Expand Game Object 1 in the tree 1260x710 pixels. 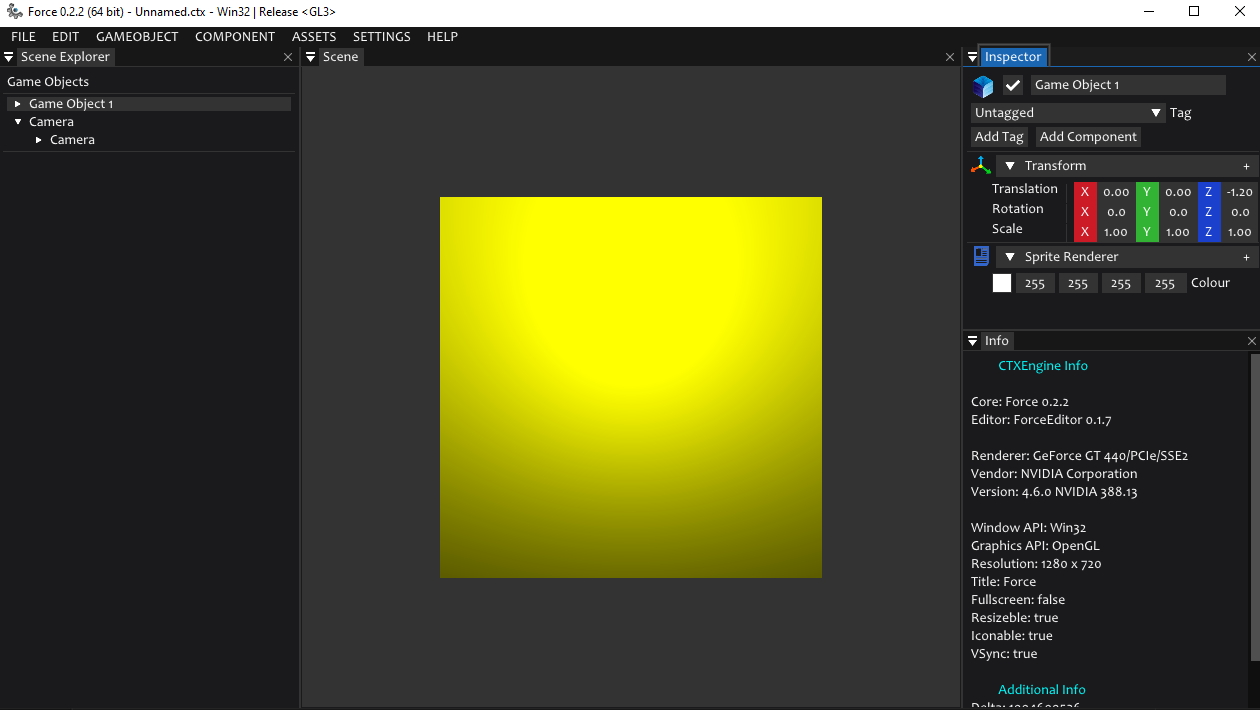18,104
